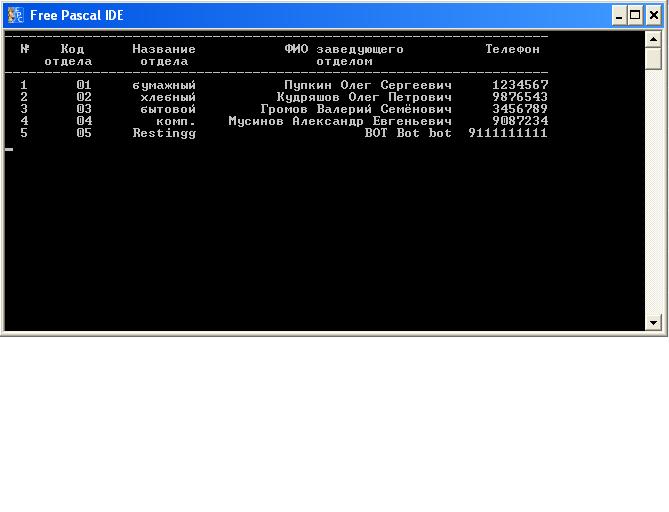Click the phone number 9876543
This screenshot has width=669, height=512.
520,97
